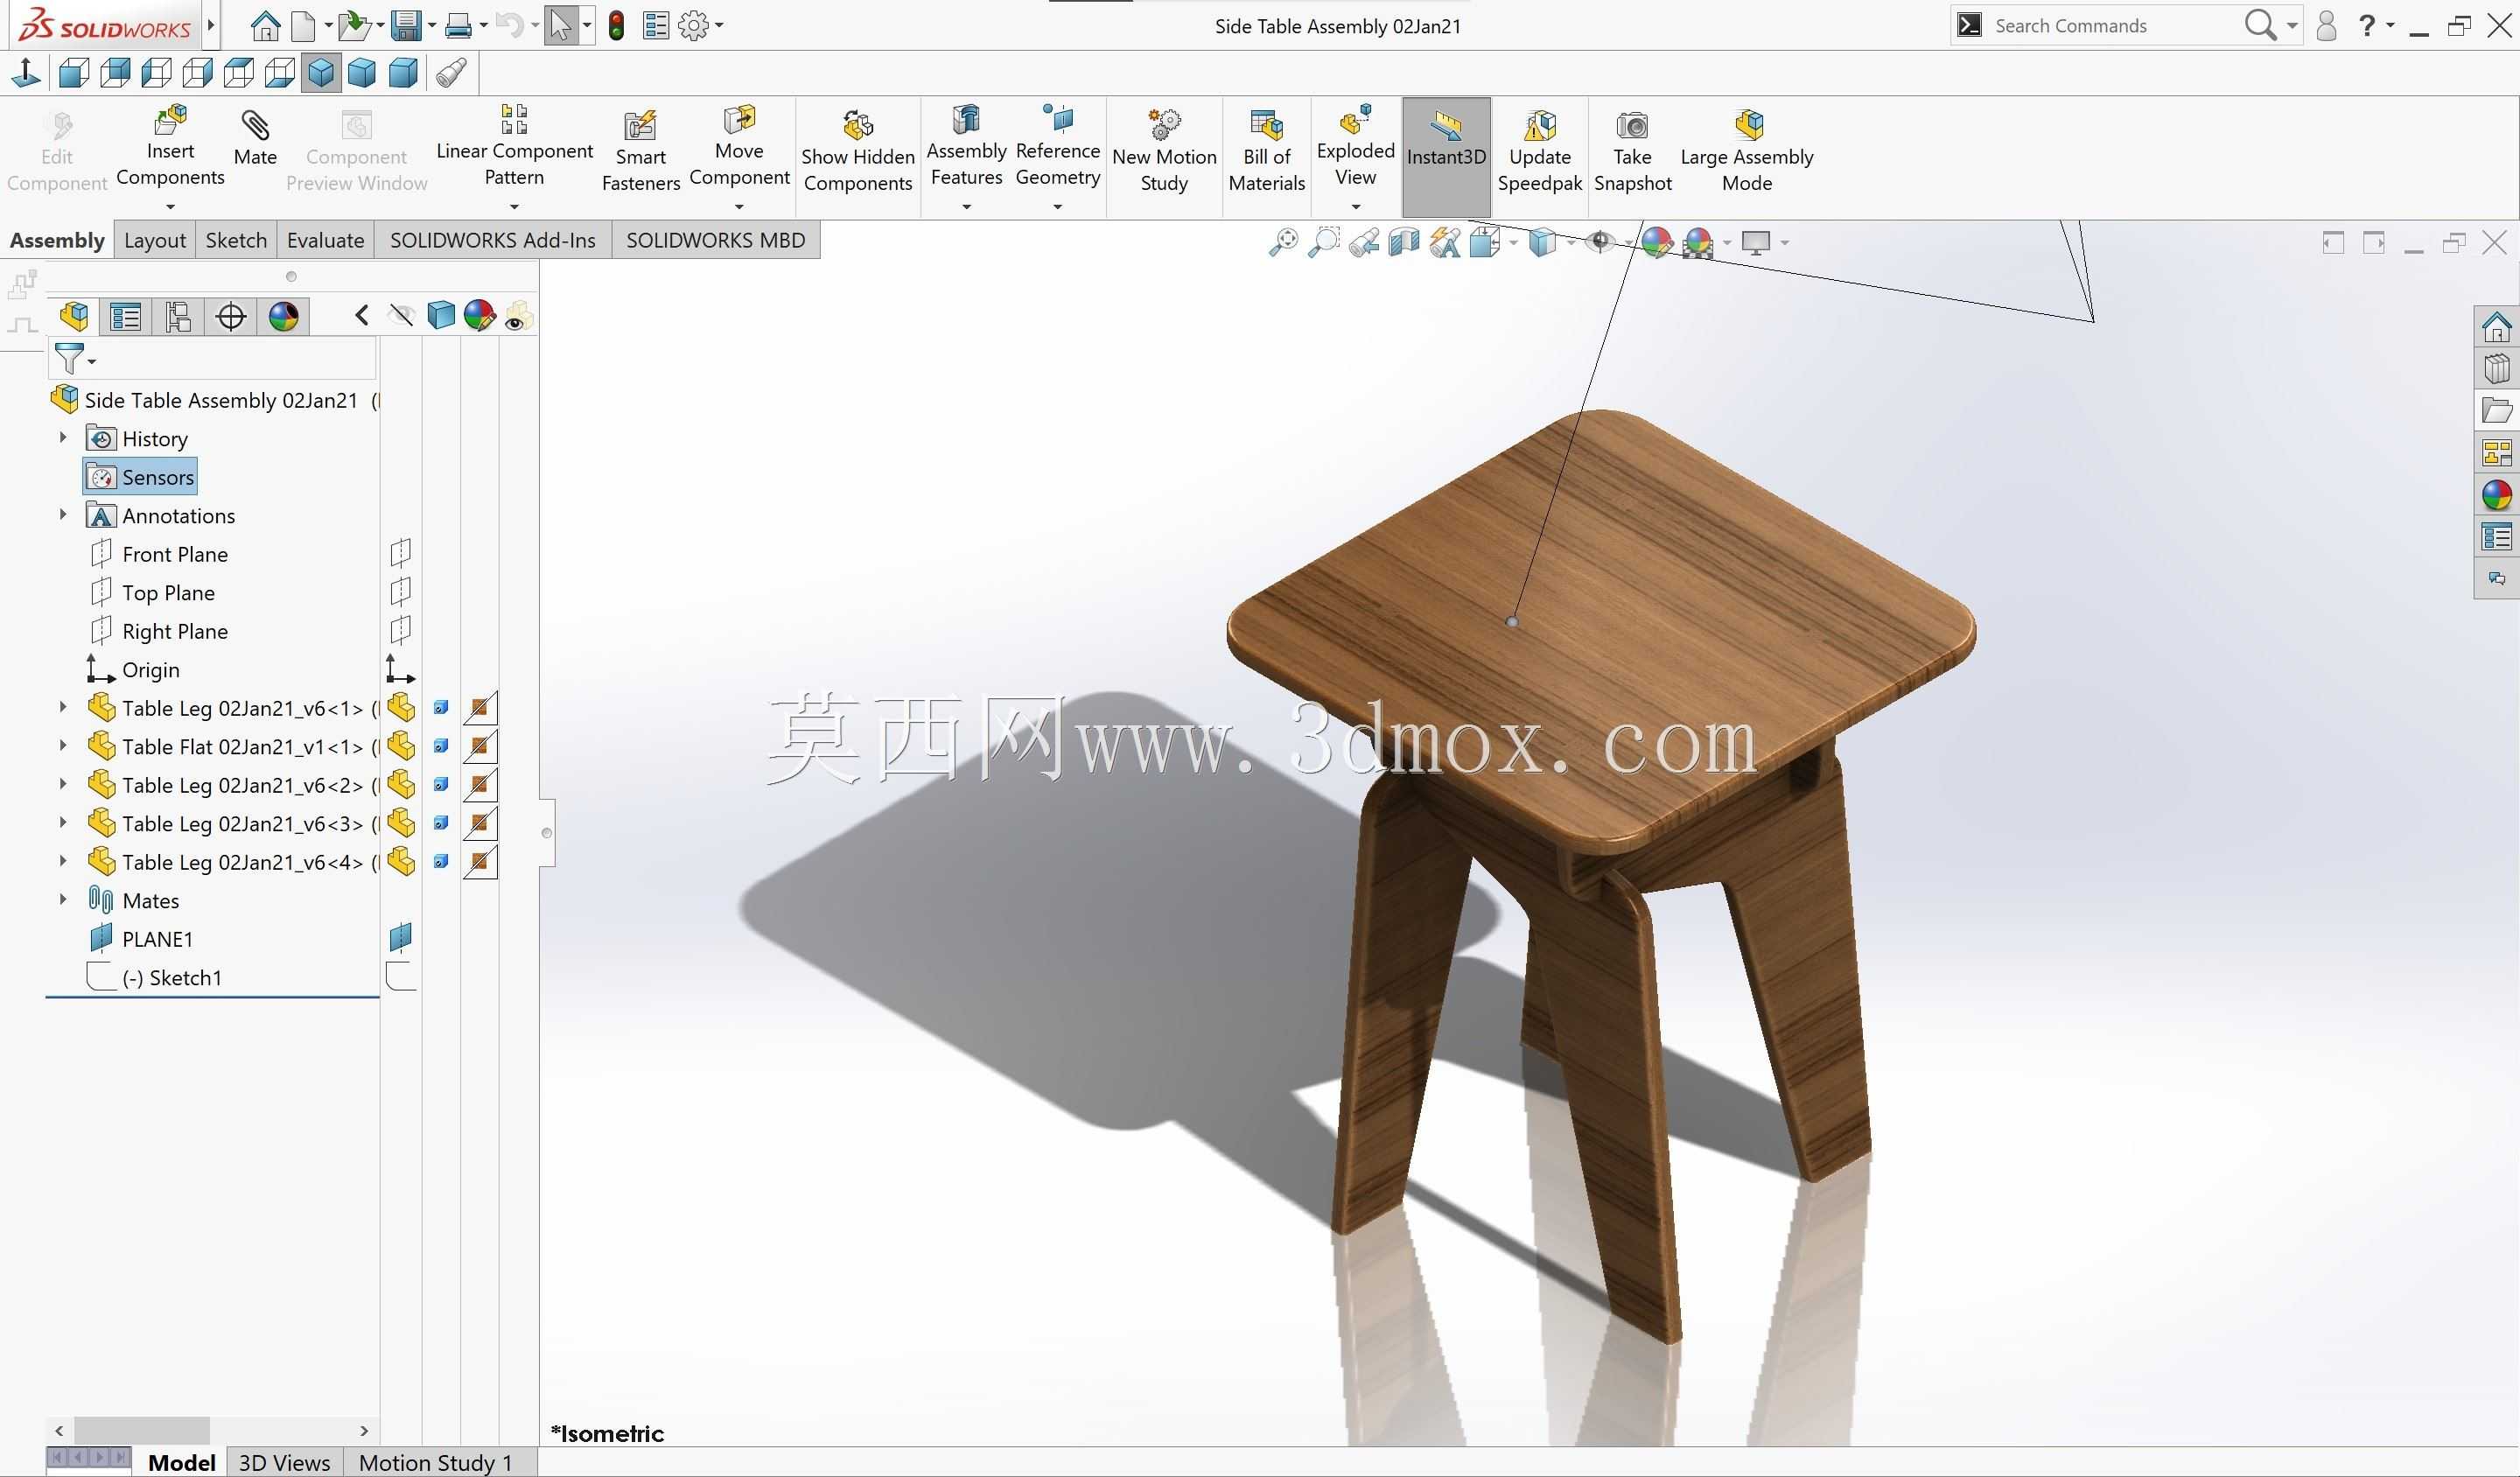The height and width of the screenshot is (1477, 2520).
Task: Expand the Mates folder
Action: 63,900
